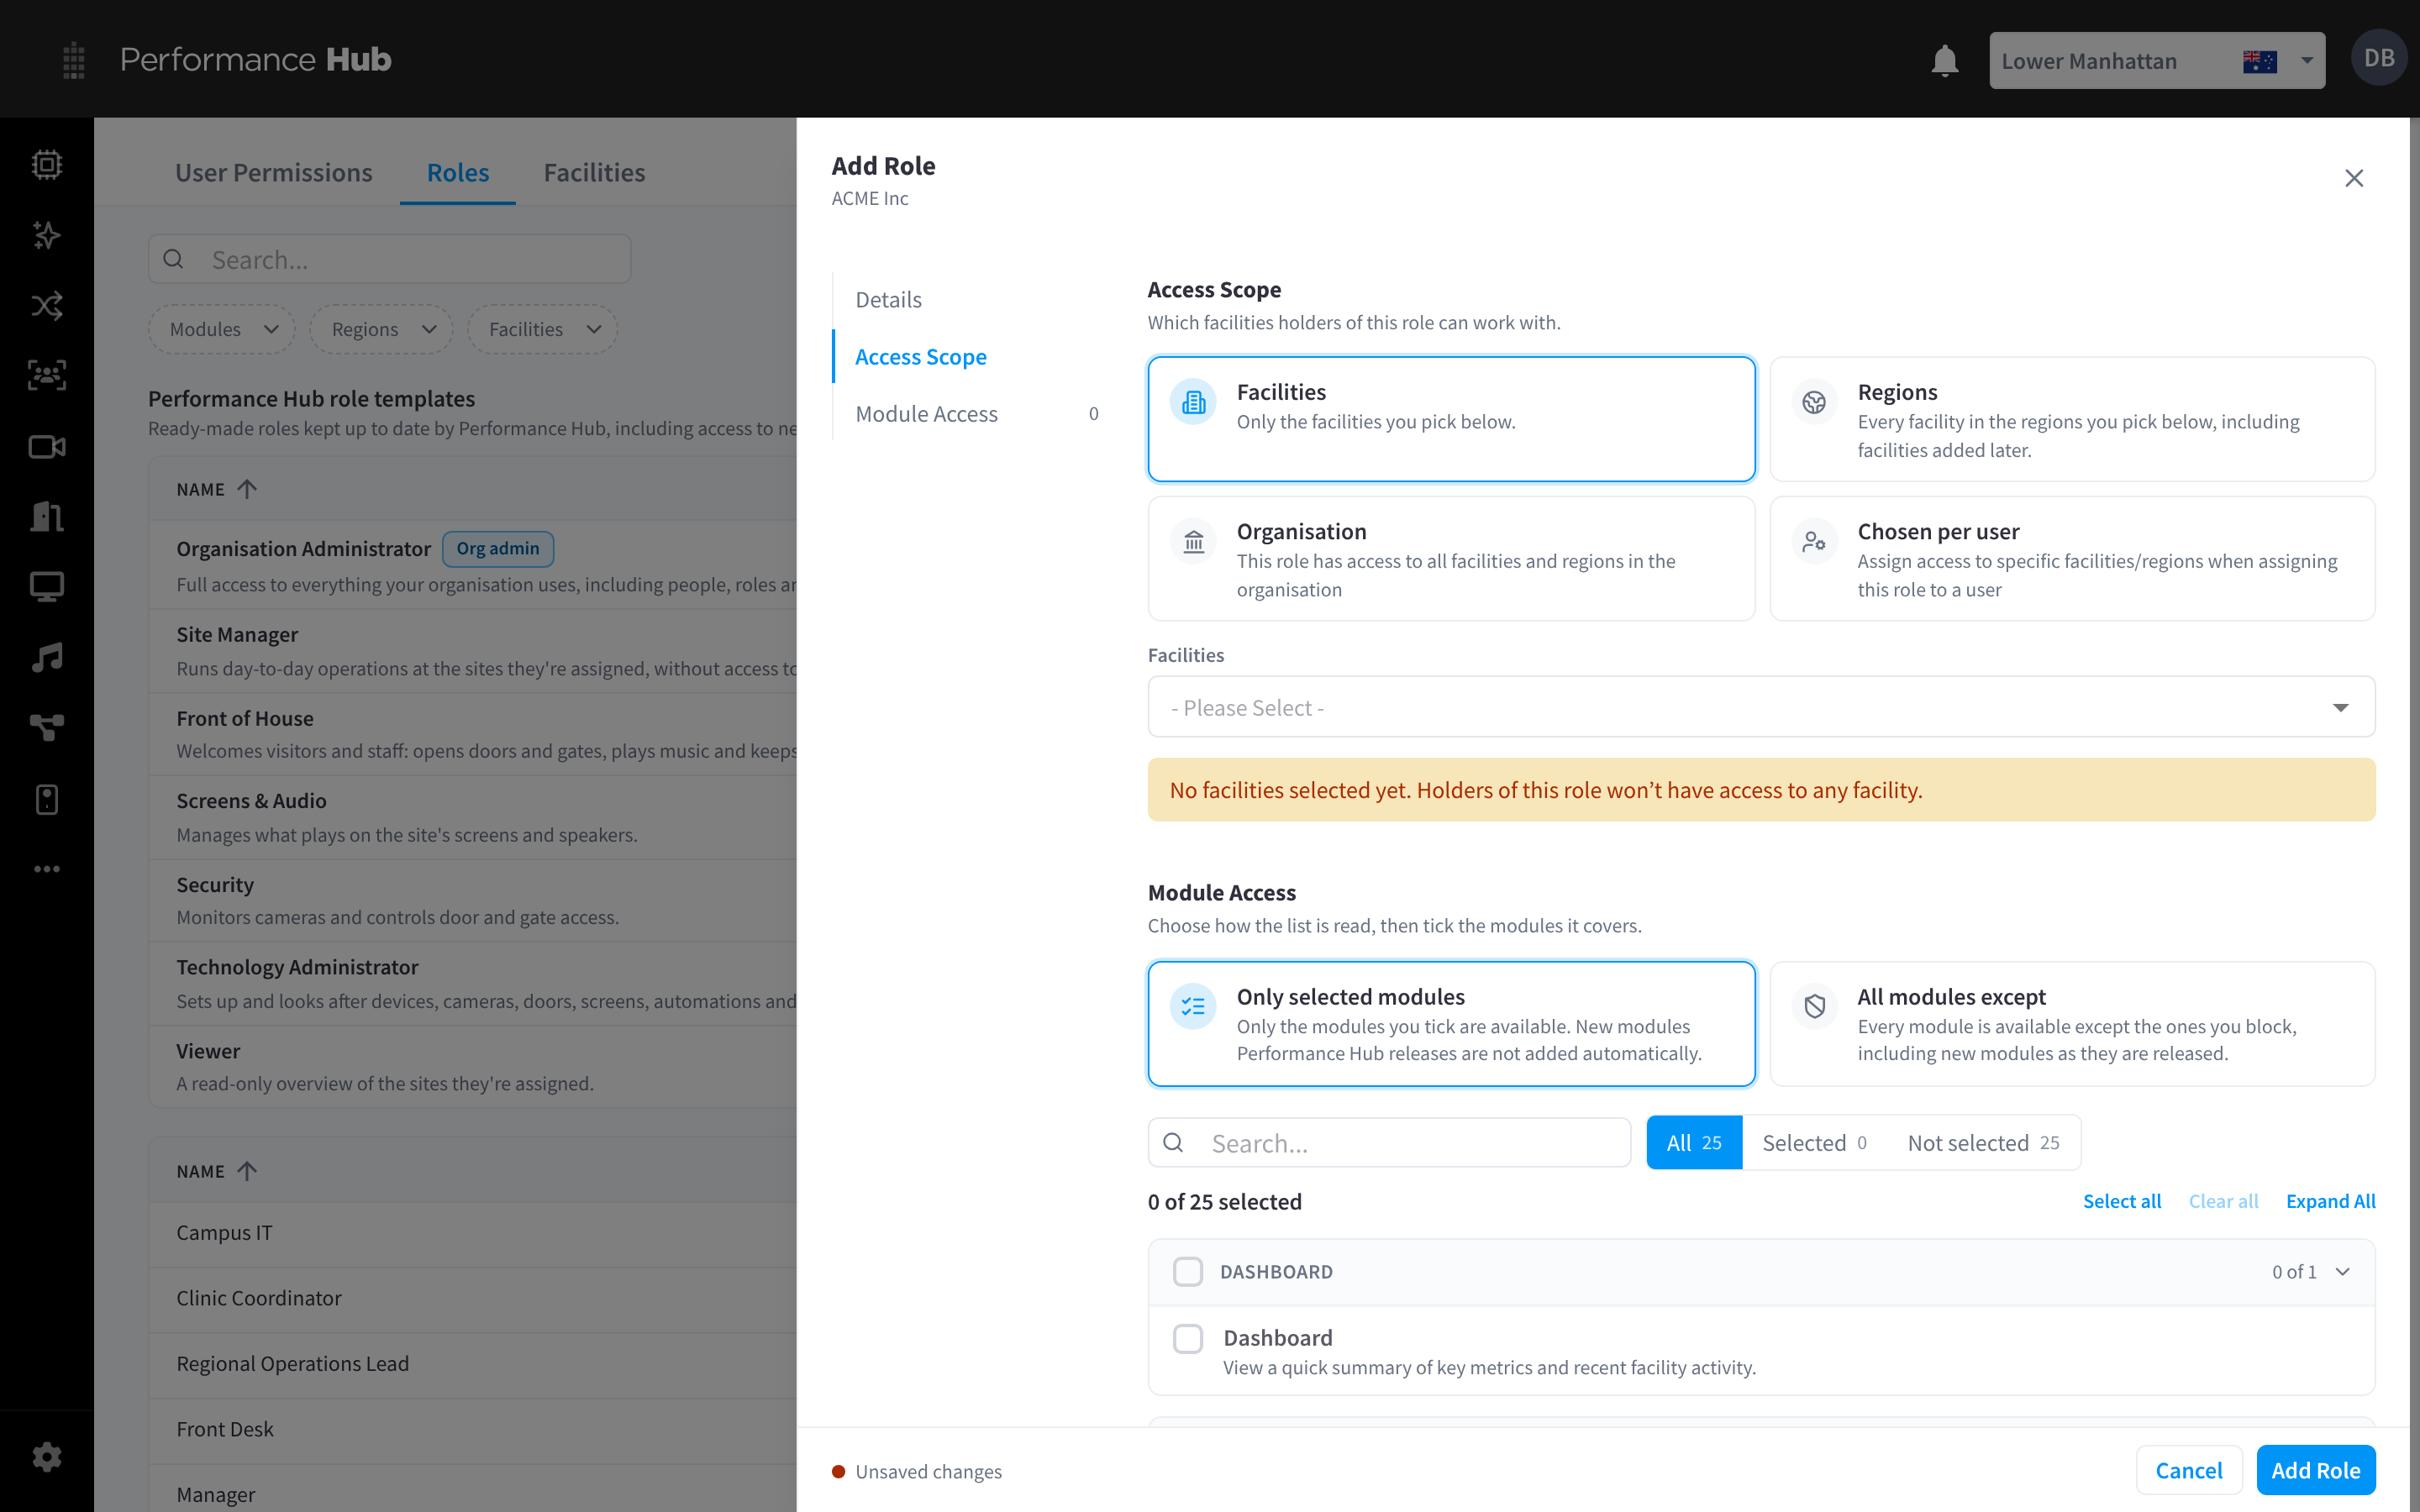The image size is (2420, 1512).
Task: Open the Facilities Please Select dropdown
Action: pyautogui.click(x=1761, y=707)
